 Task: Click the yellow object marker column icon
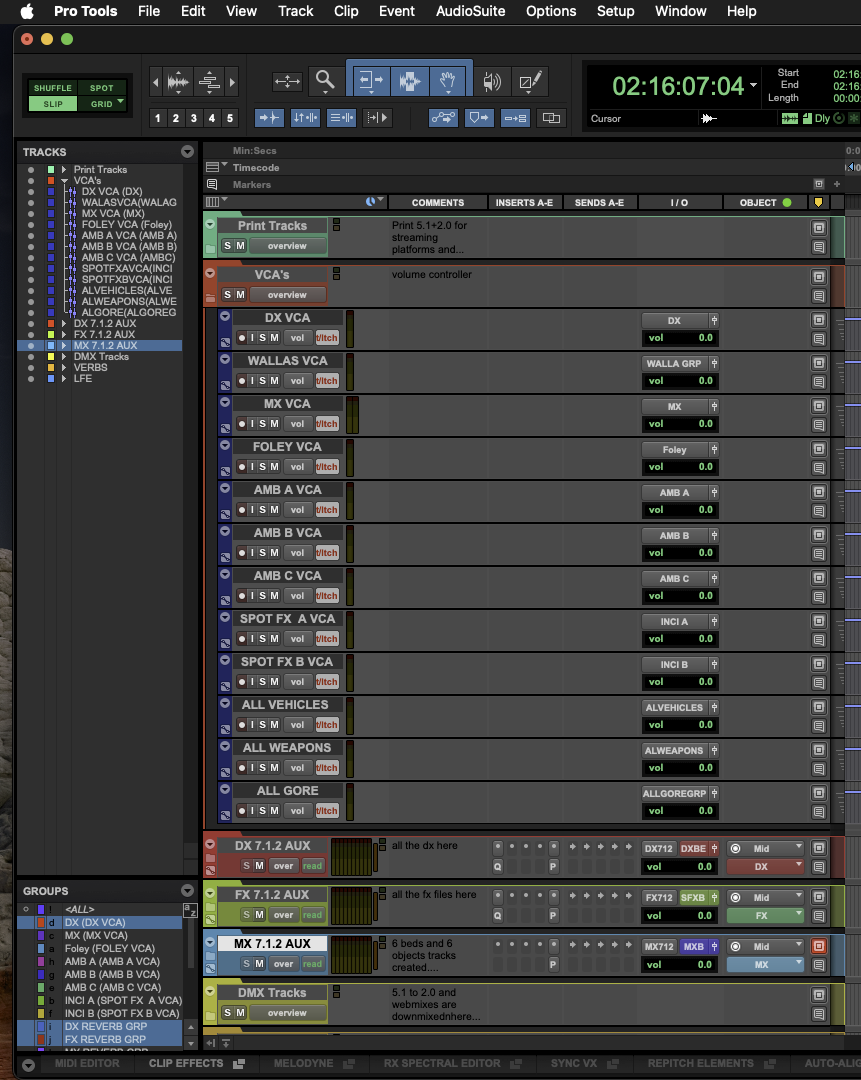click(x=818, y=202)
